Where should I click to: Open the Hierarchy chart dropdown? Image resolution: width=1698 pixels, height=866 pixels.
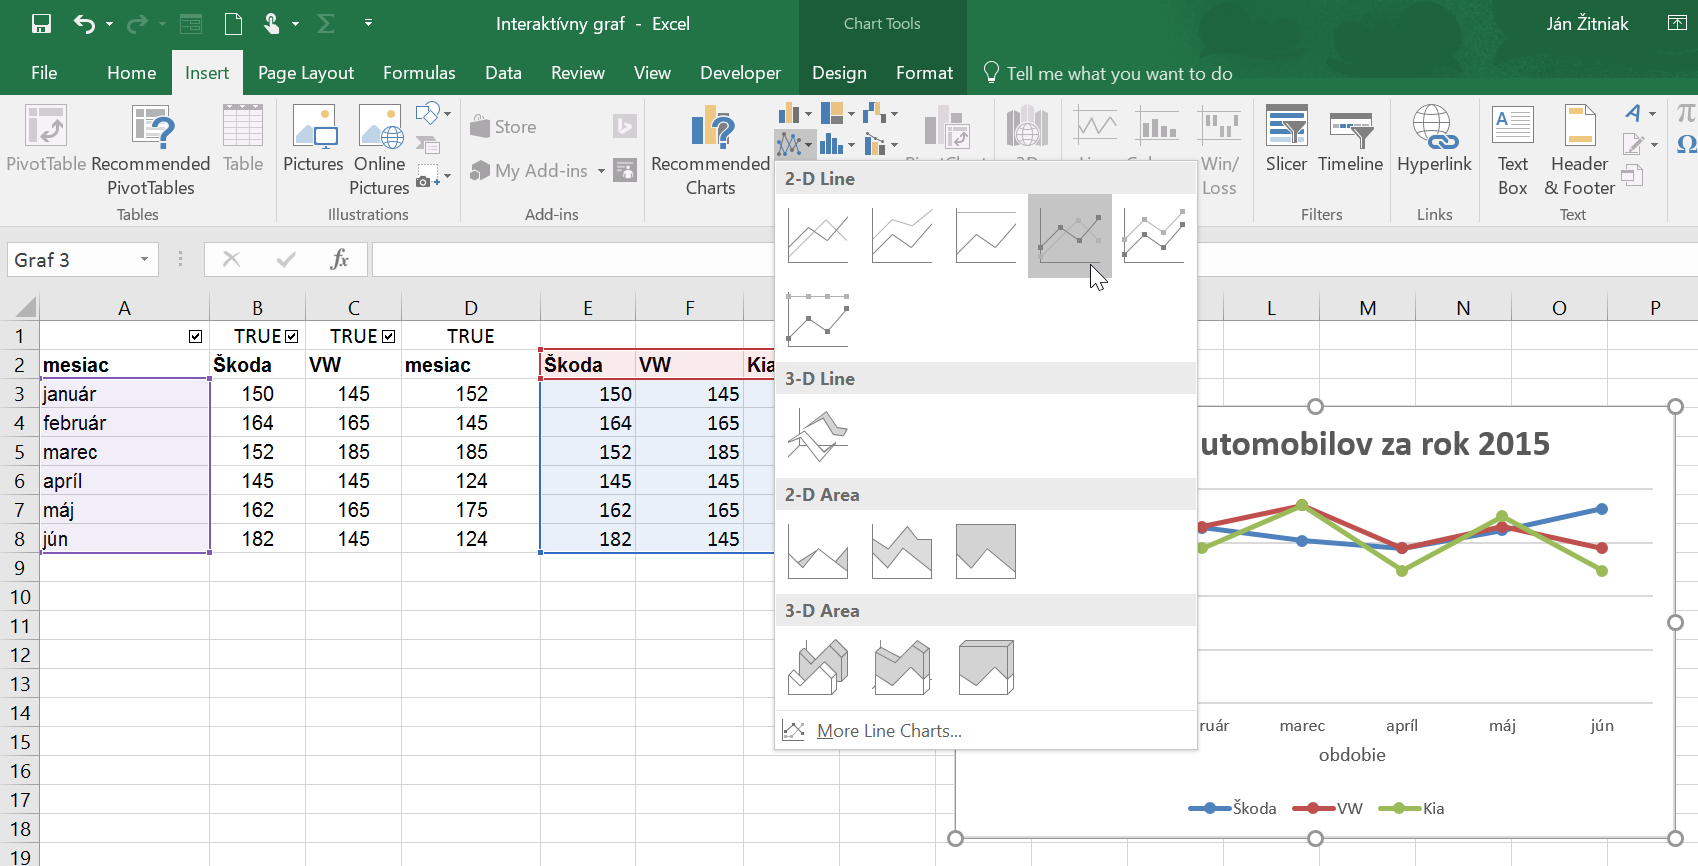pos(837,113)
